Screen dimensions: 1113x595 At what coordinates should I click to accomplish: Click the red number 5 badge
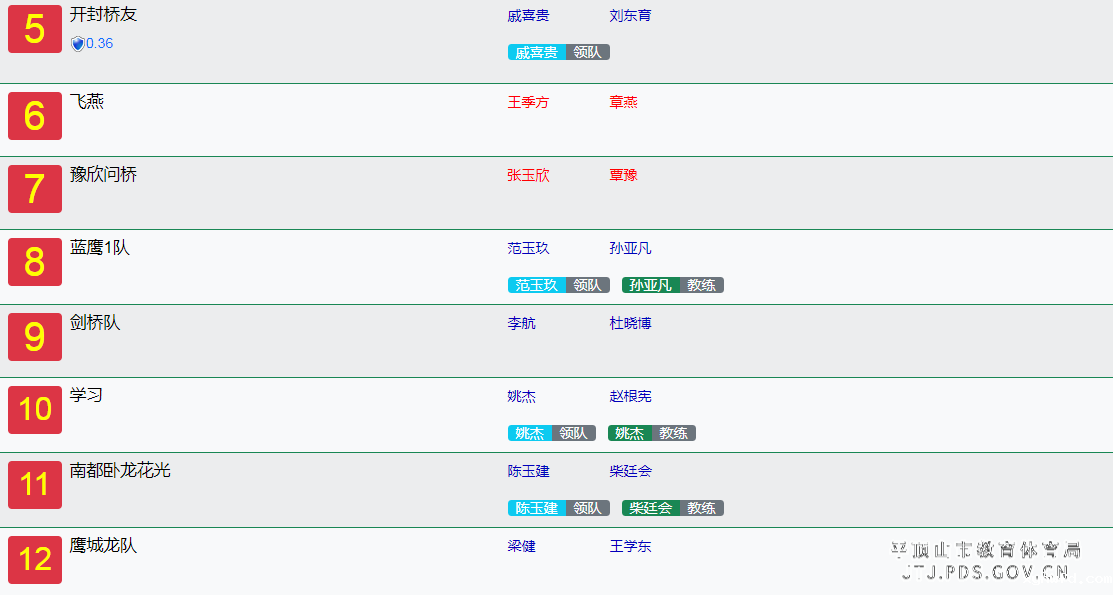click(35, 29)
